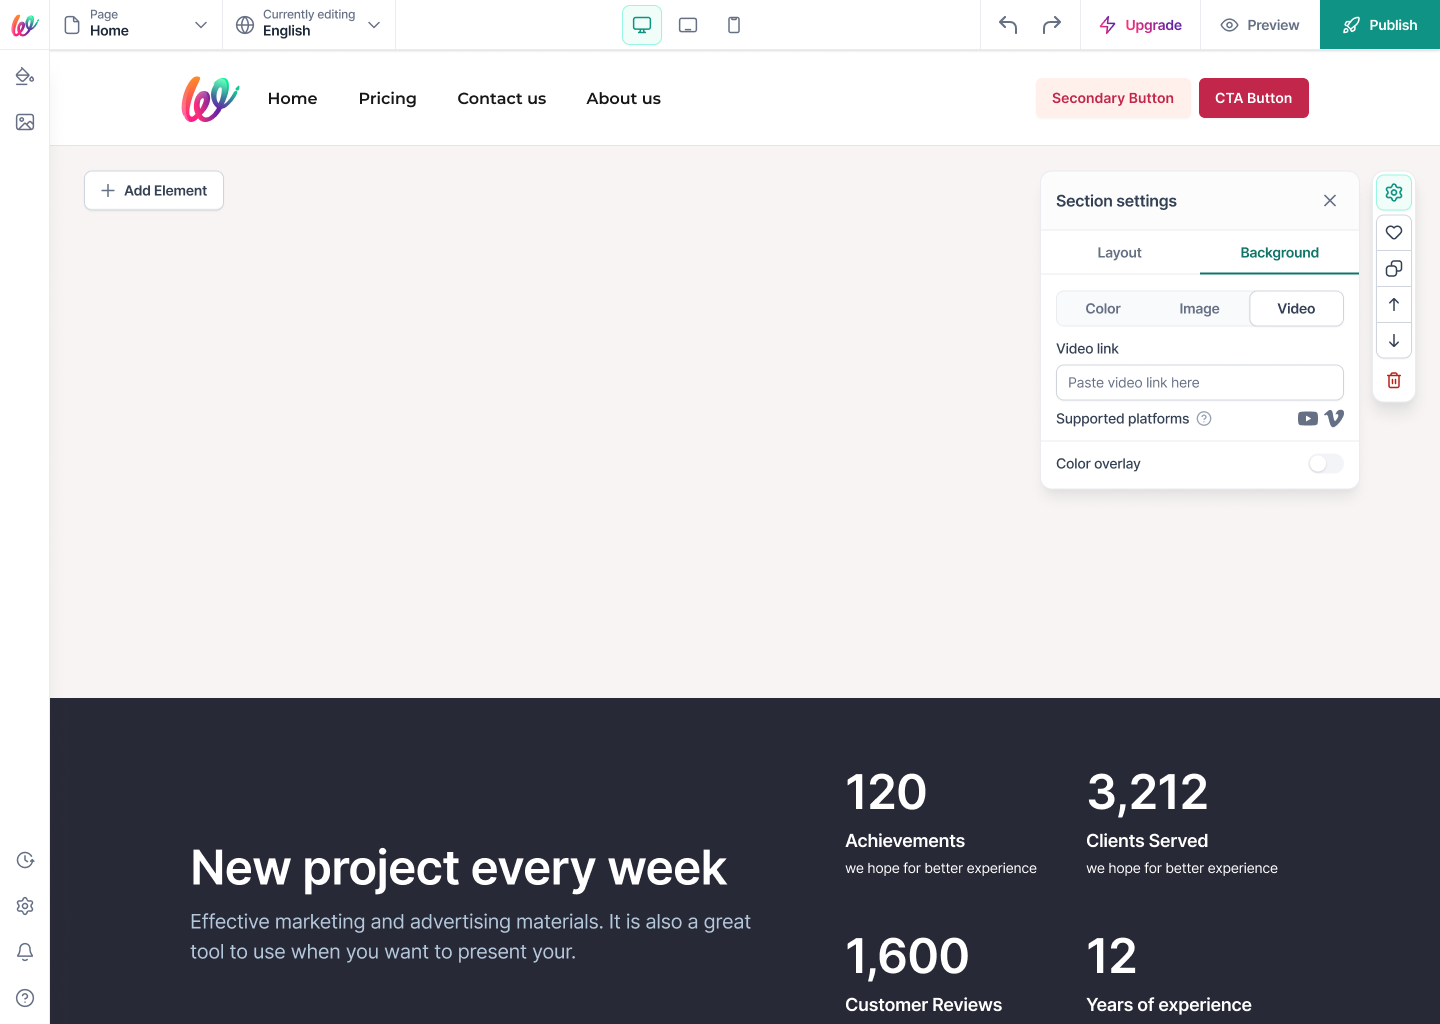Click the undo arrow
The image size is (1440, 1024).
pos(1008,25)
